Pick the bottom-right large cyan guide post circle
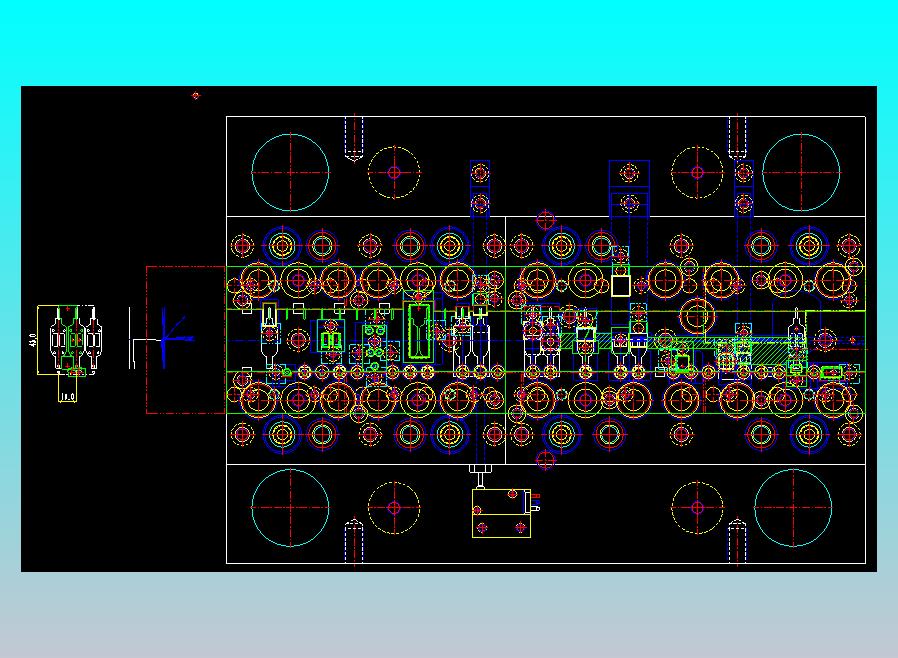Viewport: 898px width, 658px height. 793,507
